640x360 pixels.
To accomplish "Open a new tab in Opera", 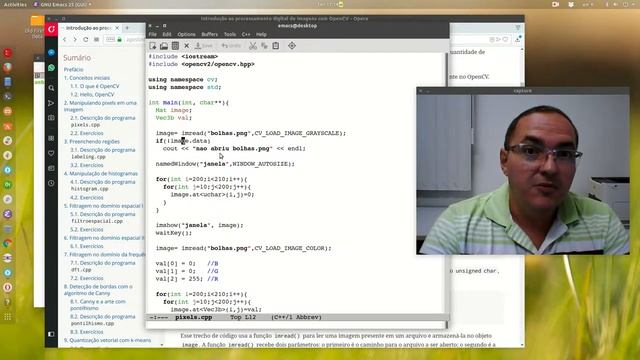I will point(127,28).
